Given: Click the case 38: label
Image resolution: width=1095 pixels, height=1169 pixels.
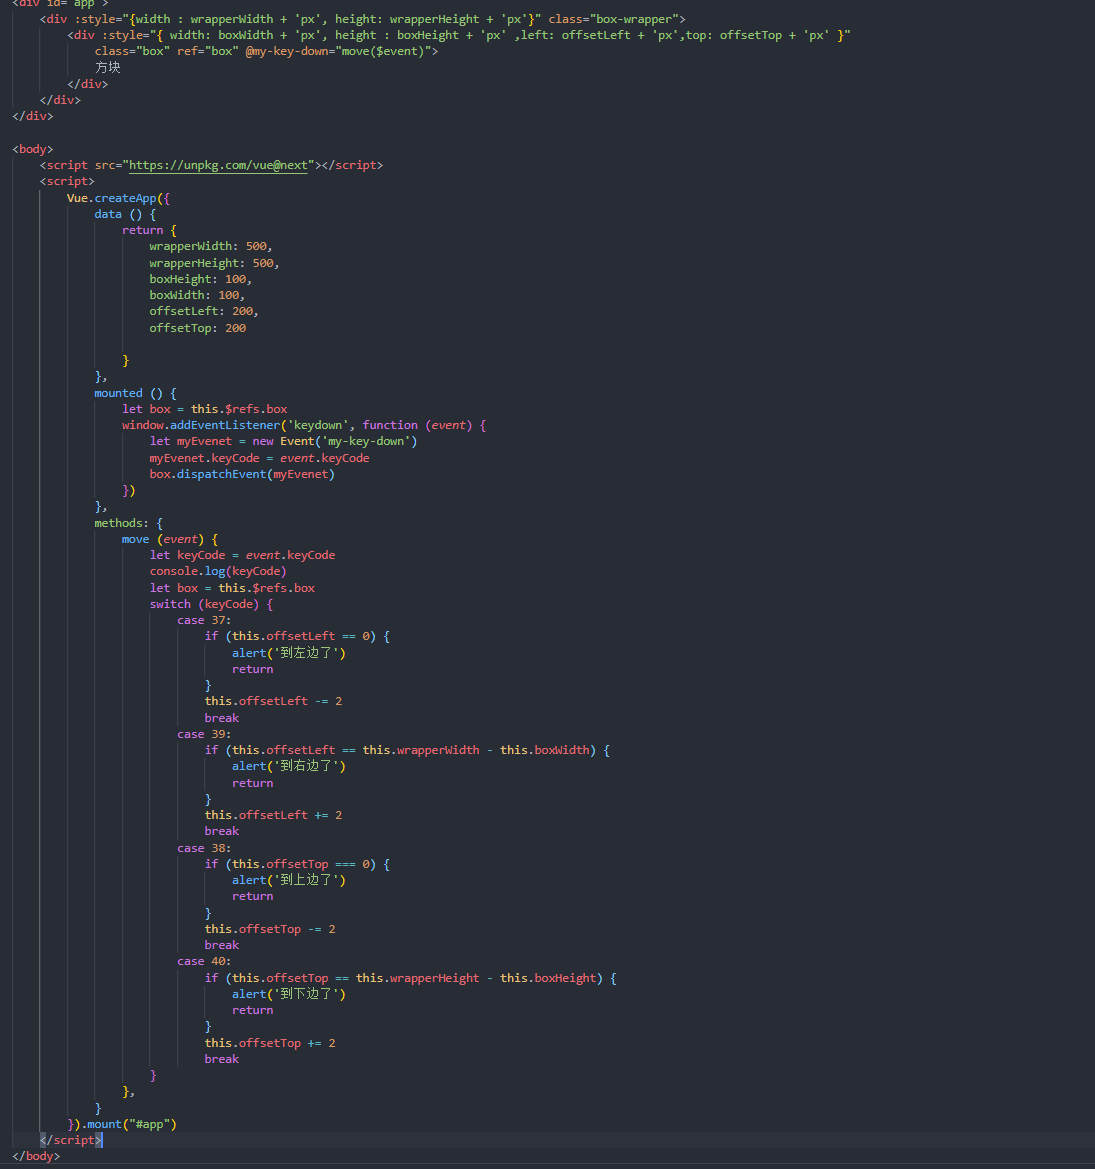Looking at the screenshot, I should coord(204,848).
